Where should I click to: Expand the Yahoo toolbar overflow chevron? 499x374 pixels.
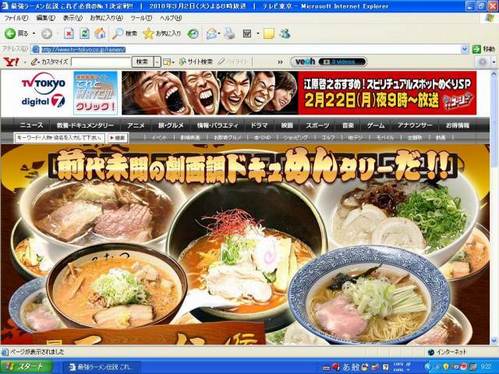point(280,62)
